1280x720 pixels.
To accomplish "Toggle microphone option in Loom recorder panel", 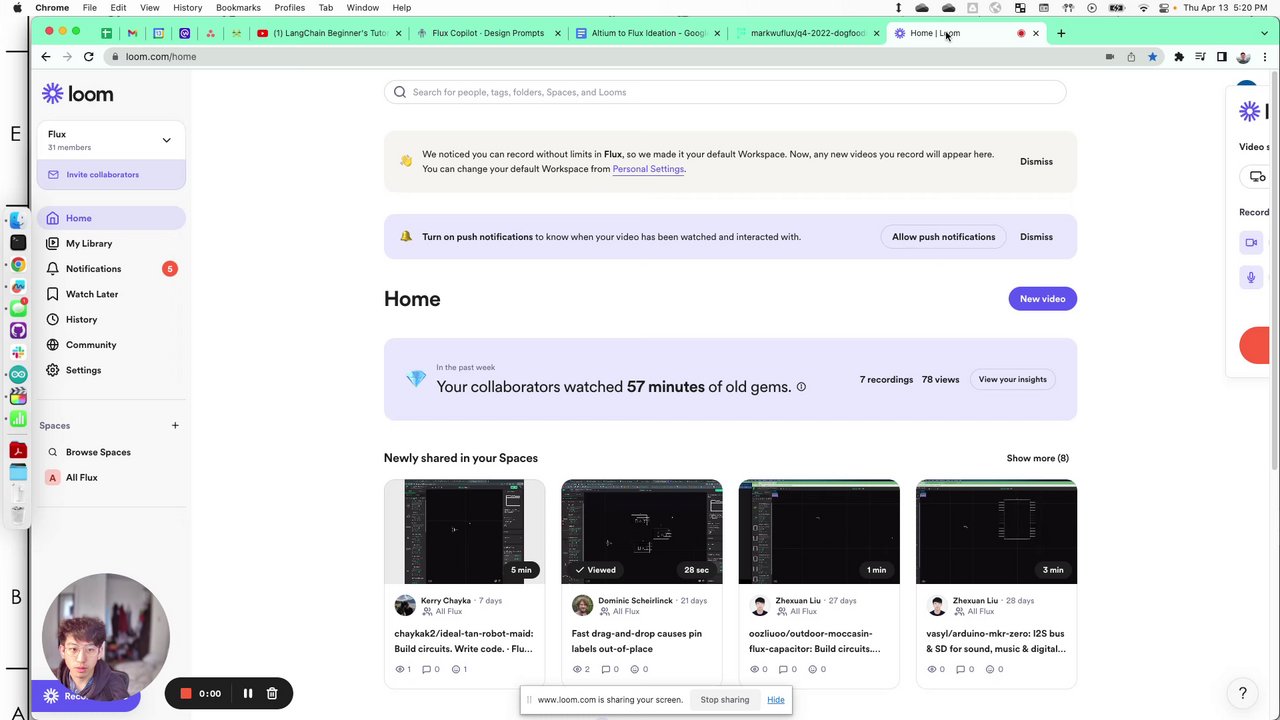I will pos(1251,277).
